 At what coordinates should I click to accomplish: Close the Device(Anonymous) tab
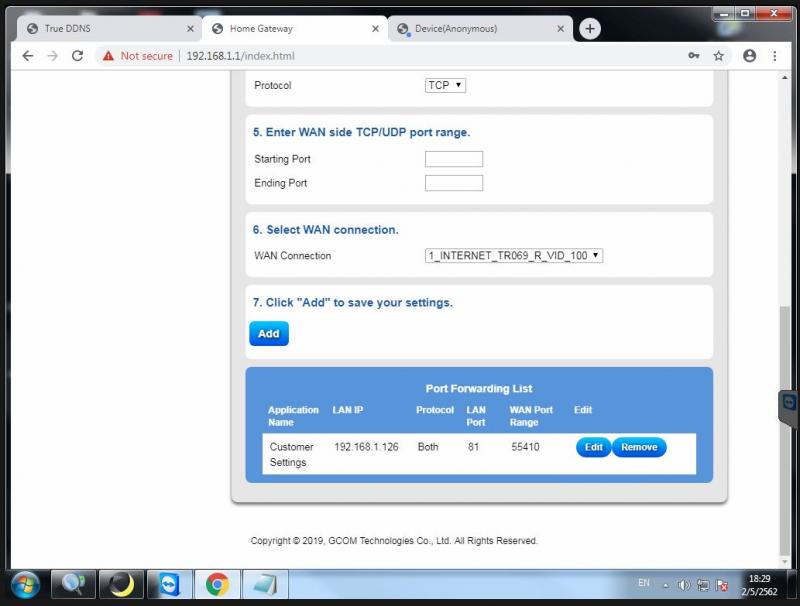561,29
